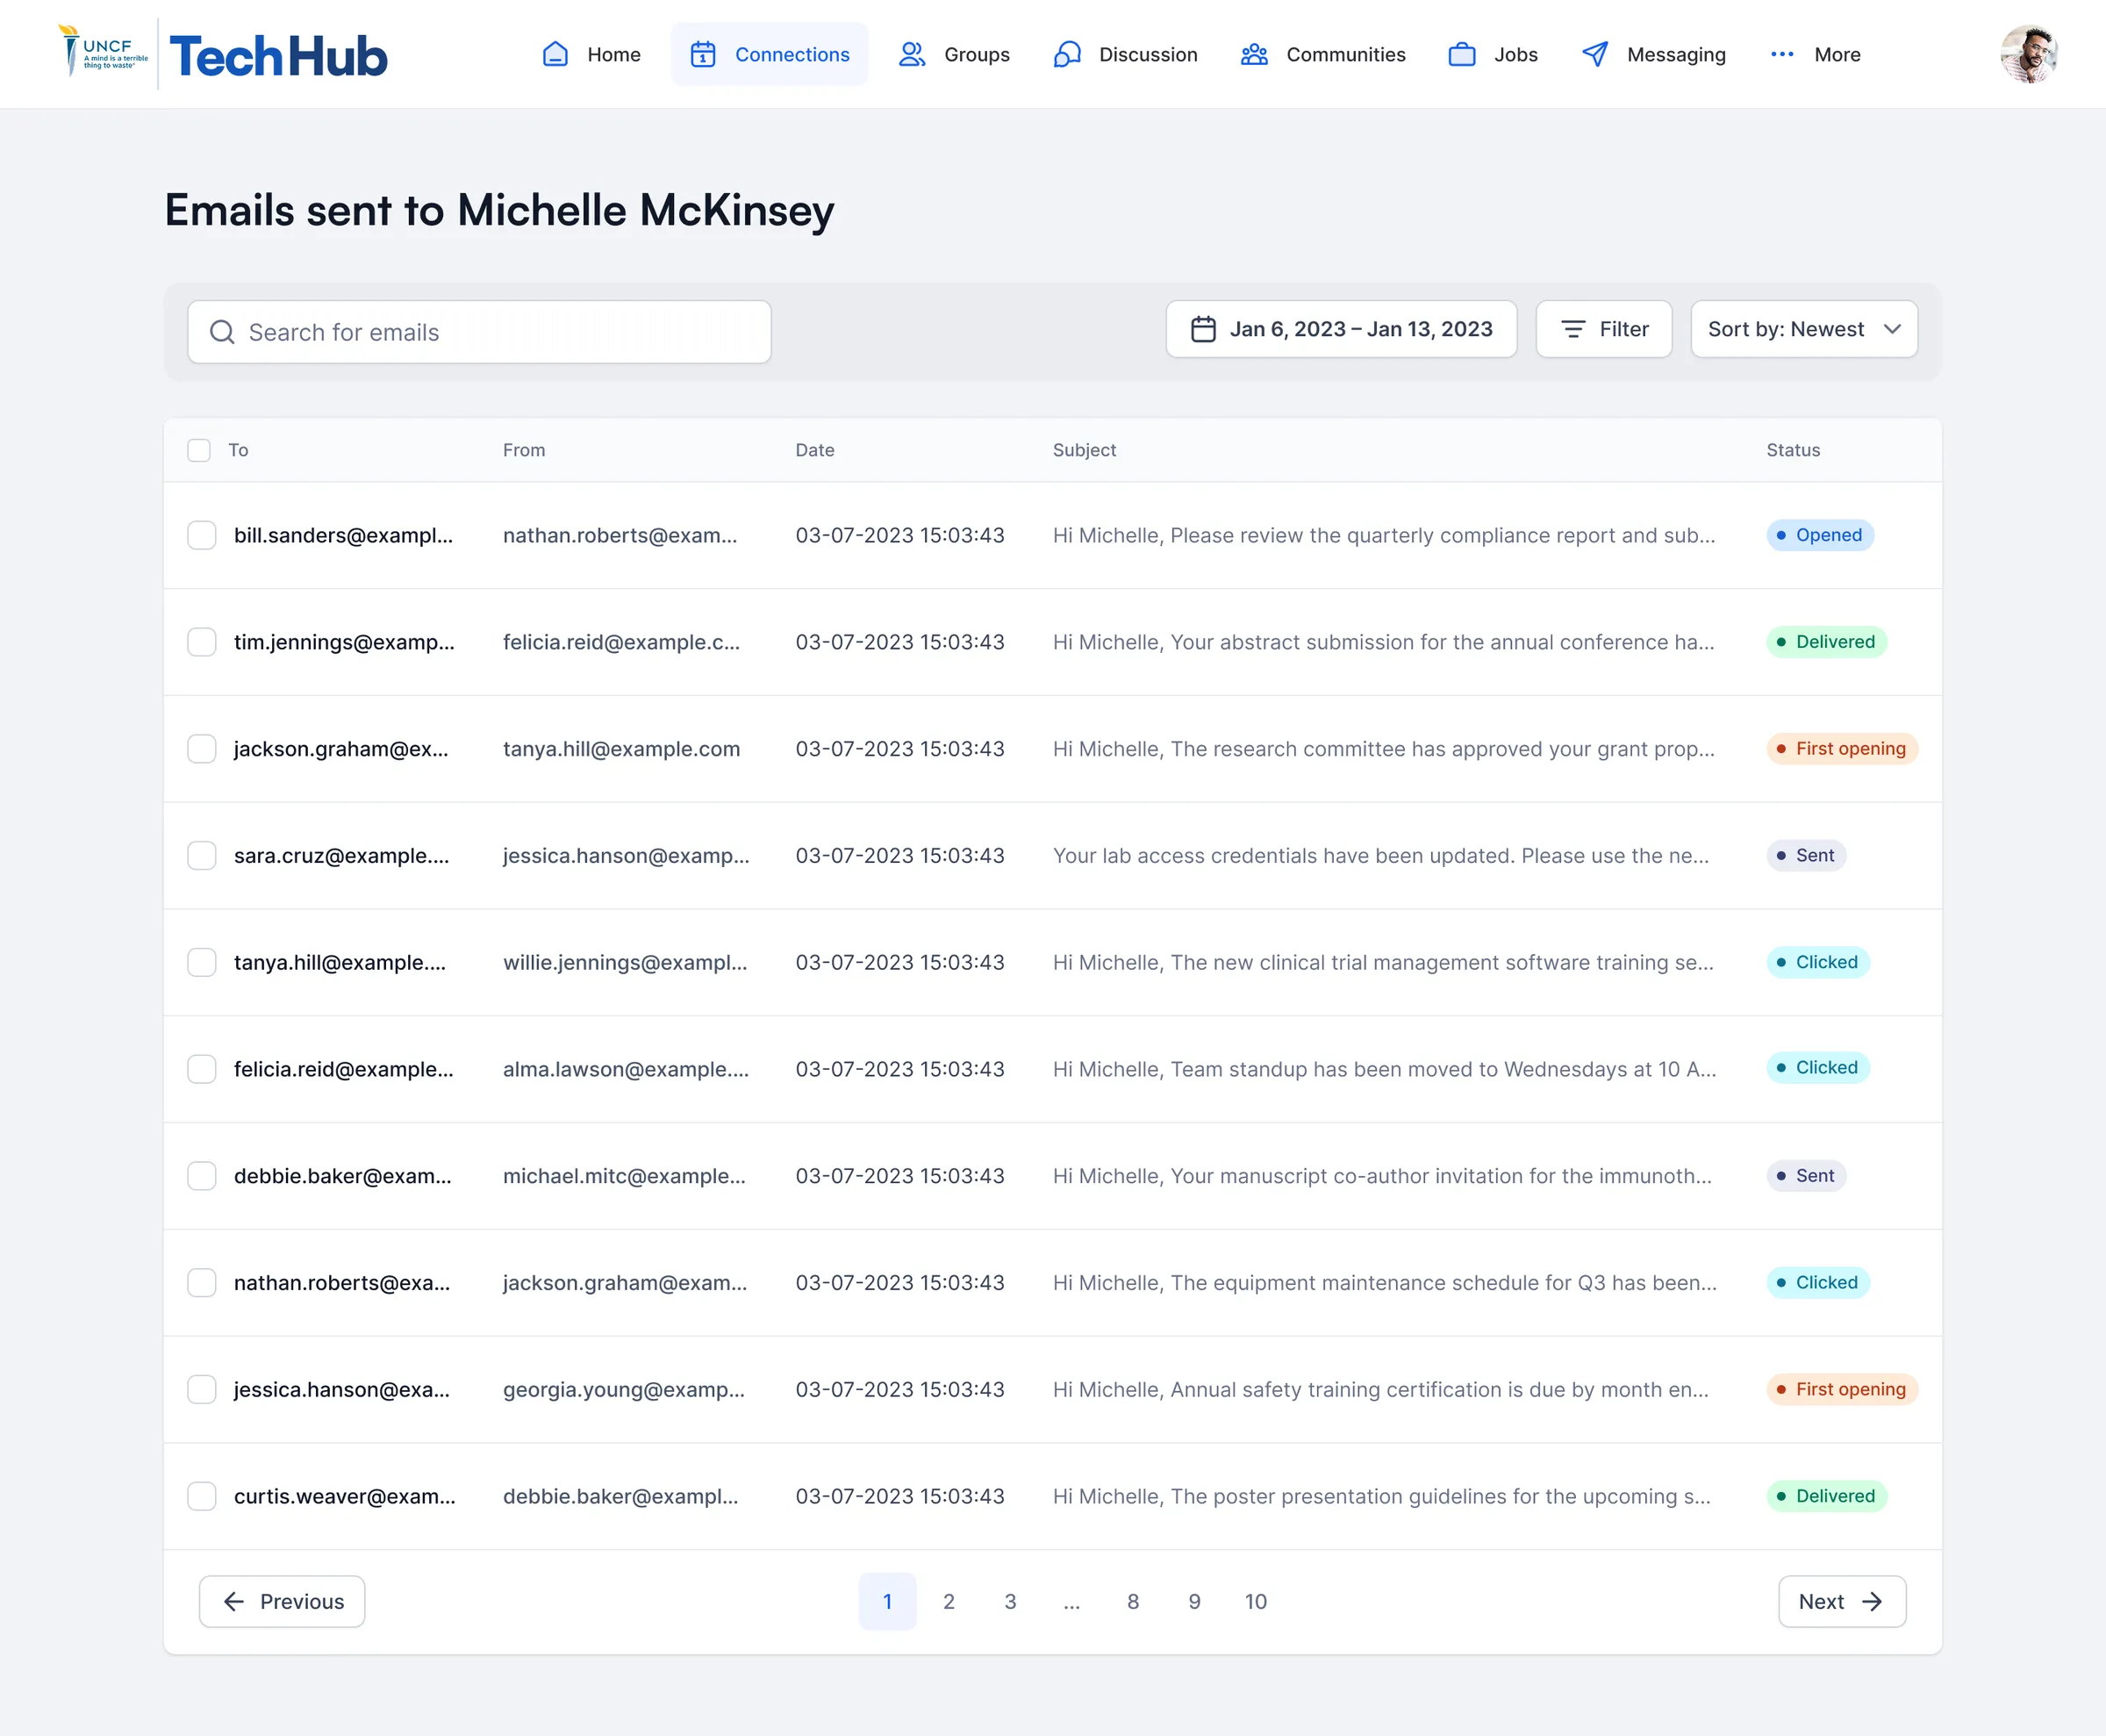Open the lab access credentials email subject
The width and height of the screenshot is (2106, 1736).
tap(1381, 855)
